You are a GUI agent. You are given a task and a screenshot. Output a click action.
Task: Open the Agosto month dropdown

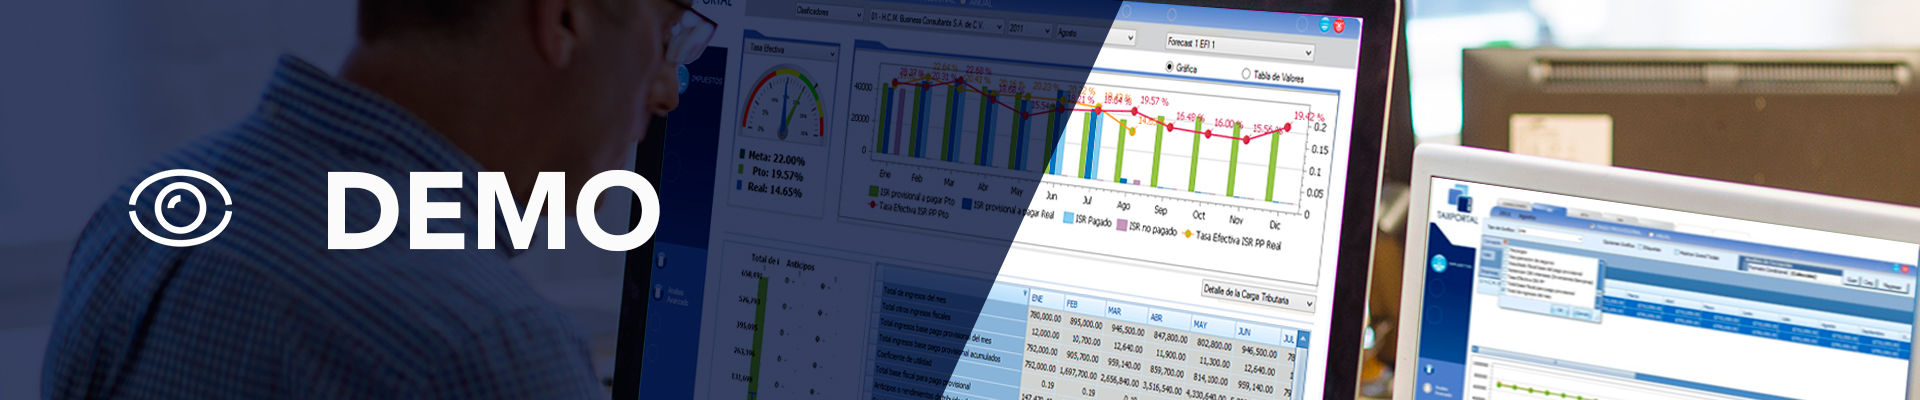point(1095,35)
